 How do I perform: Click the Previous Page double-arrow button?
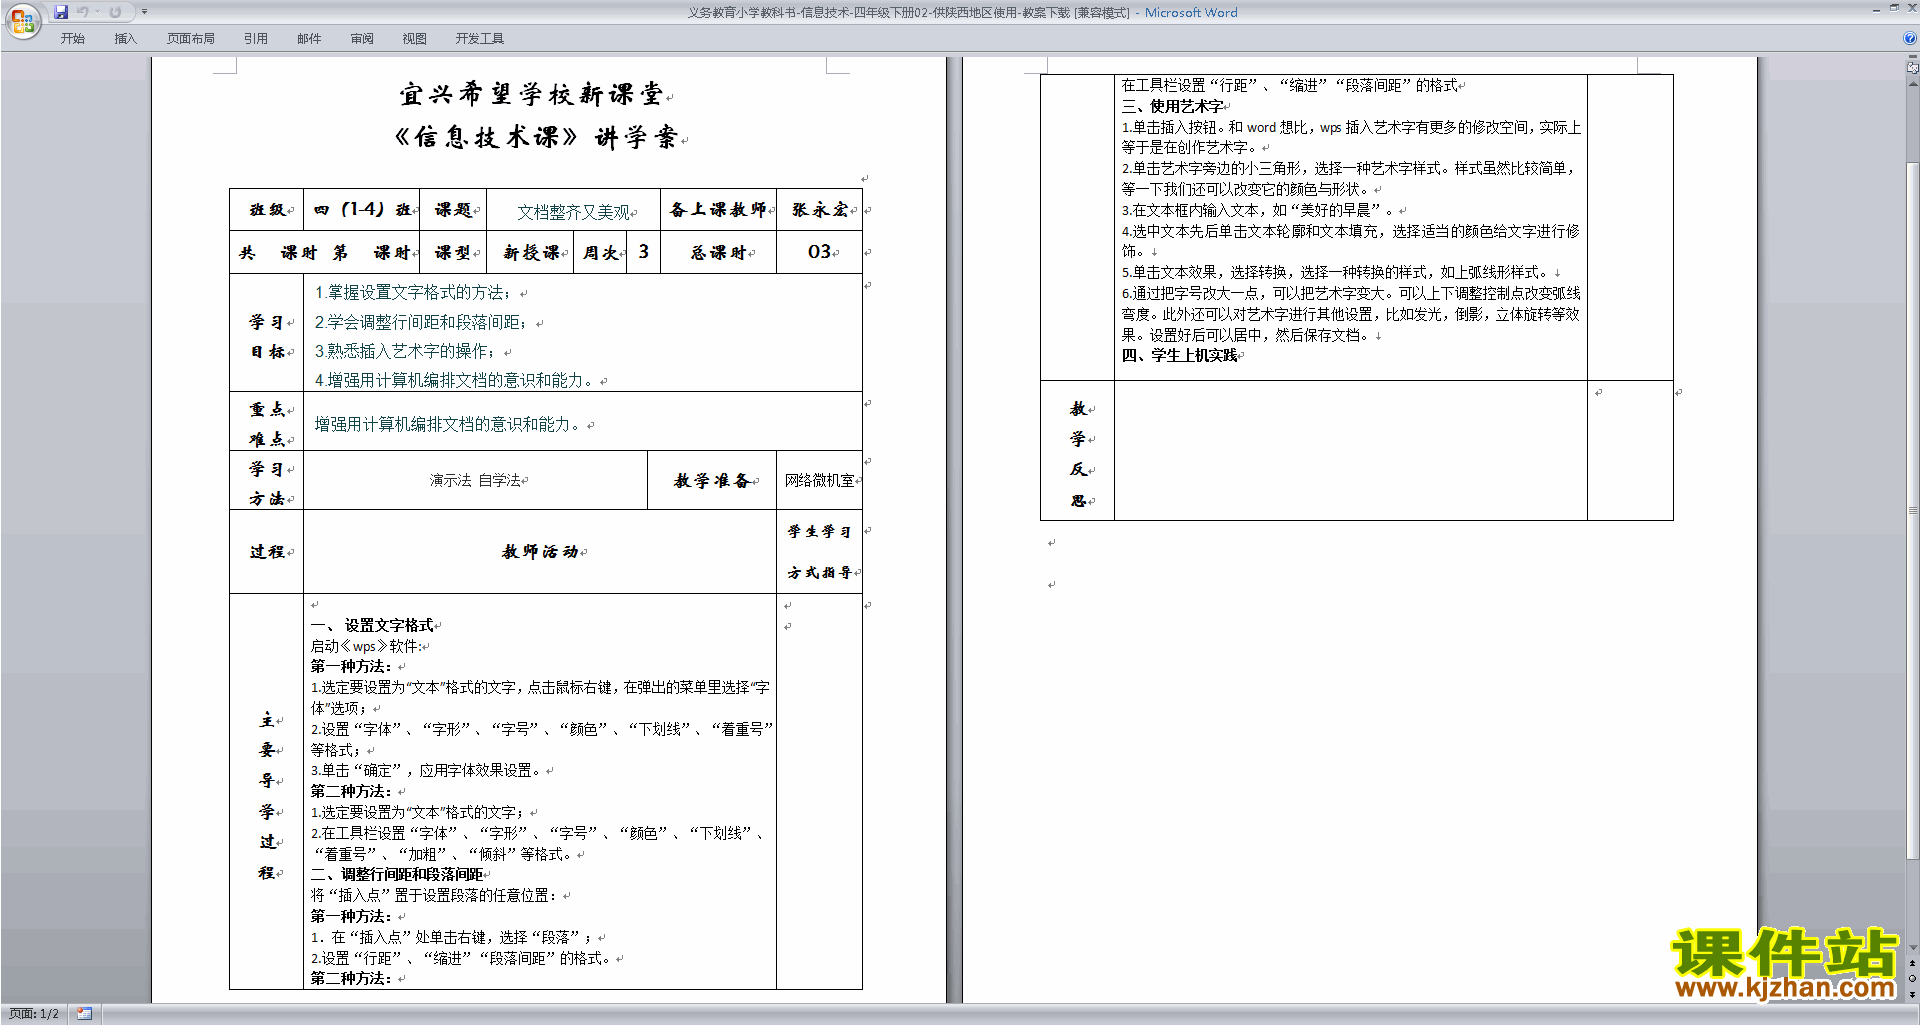tap(1913, 964)
